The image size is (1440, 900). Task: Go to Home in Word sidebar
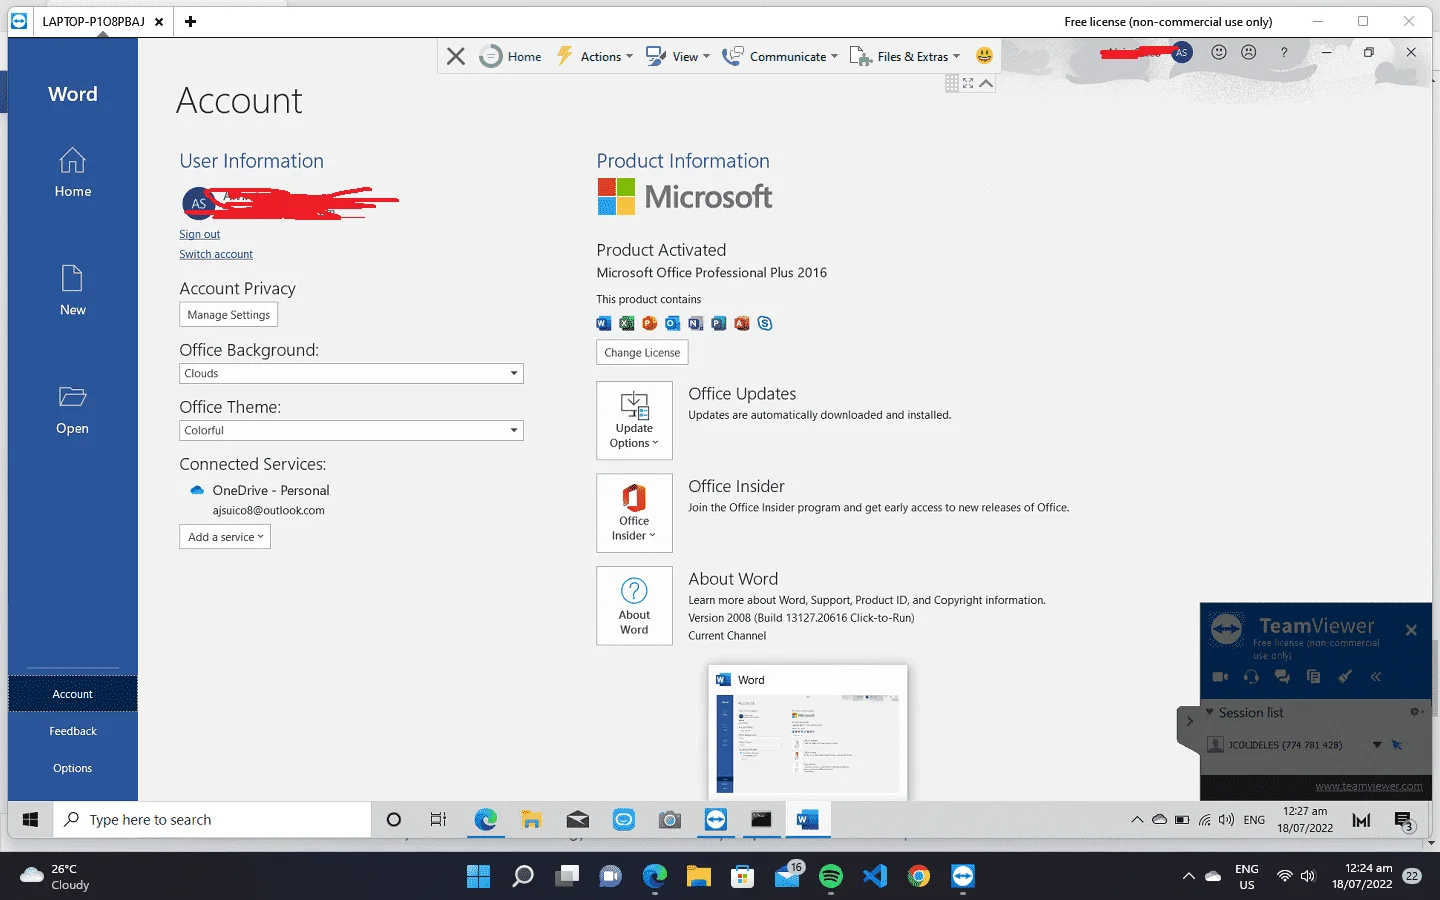(72, 172)
